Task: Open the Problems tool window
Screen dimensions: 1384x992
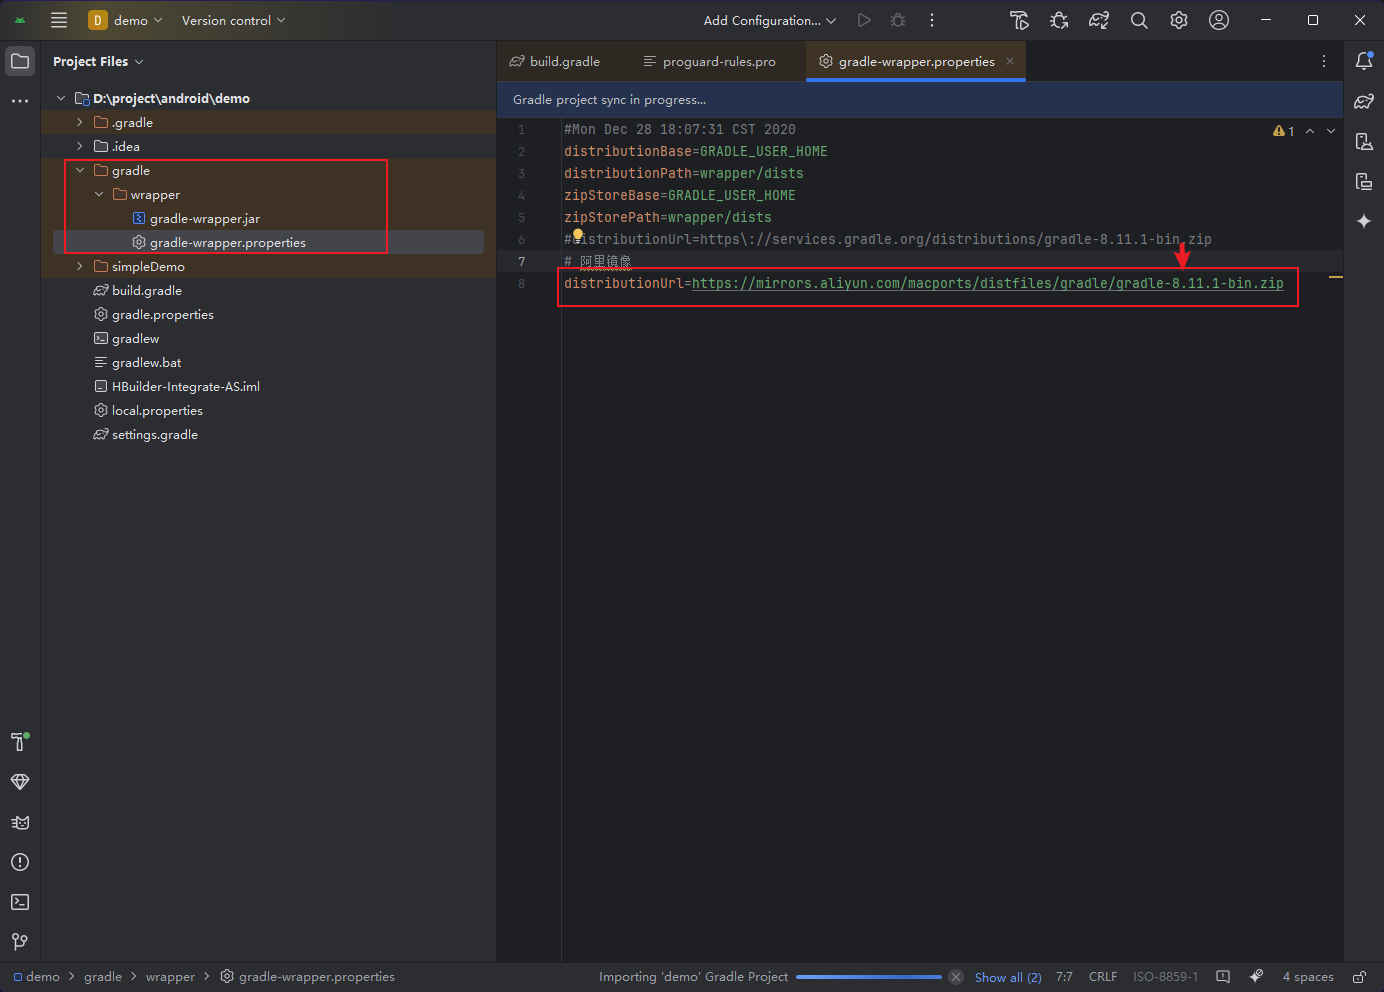Action: click(20, 862)
